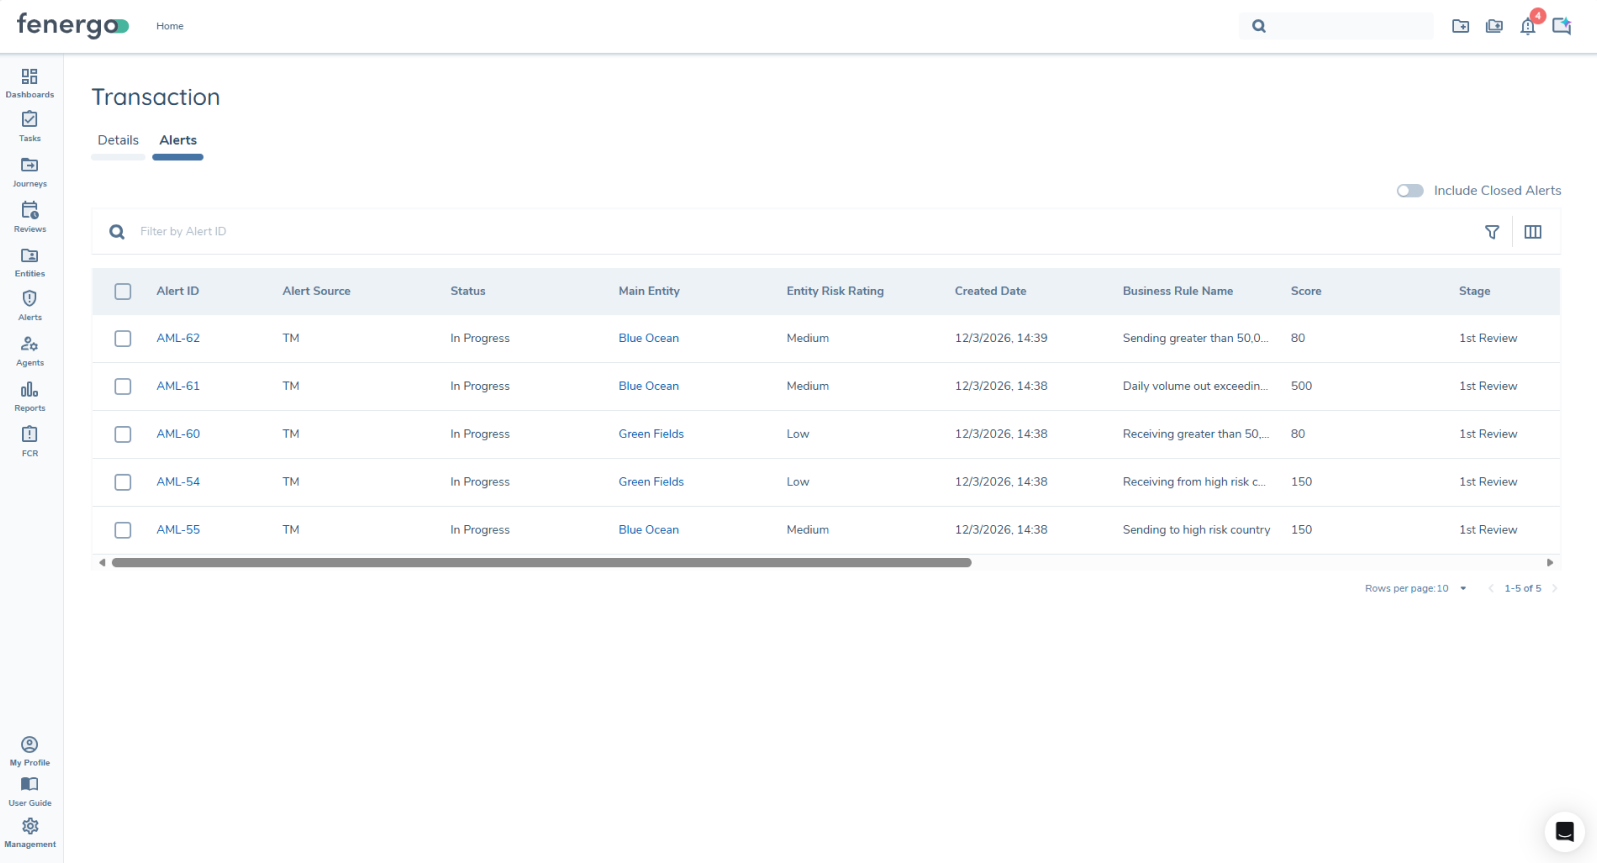Tick the checkbox for AML-55
The image size is (1597, 863).
(123, 530)
